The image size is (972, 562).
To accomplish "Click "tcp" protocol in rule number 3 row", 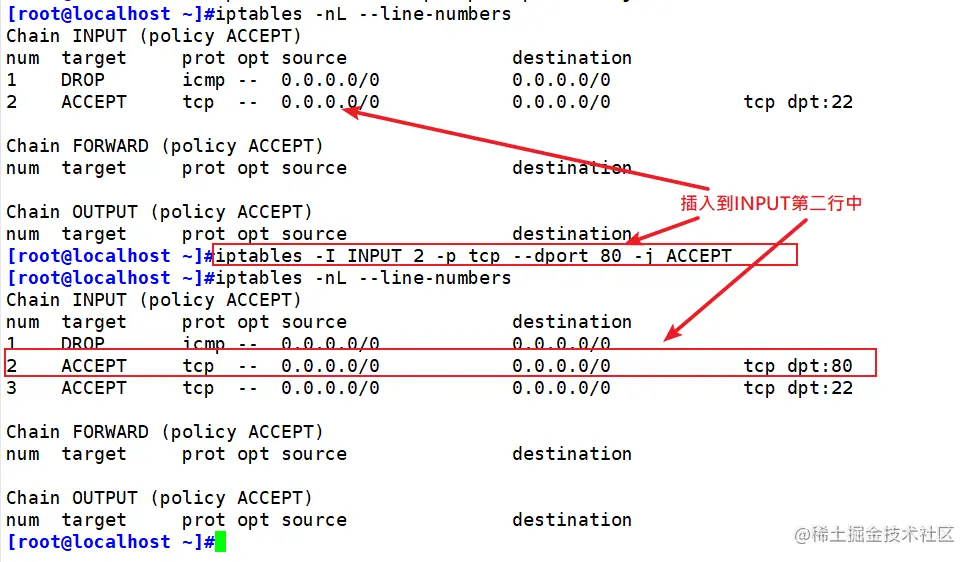I will point(198,389).
